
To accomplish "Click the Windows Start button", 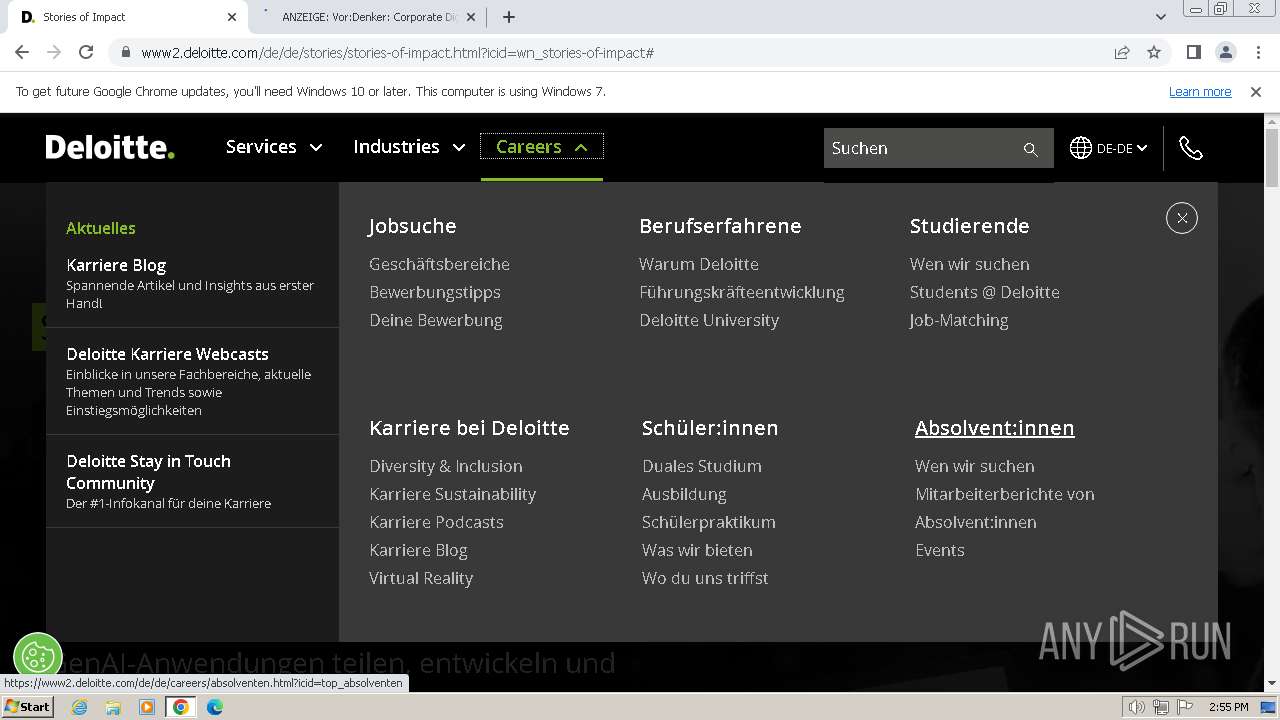I will click(x=28, y=707).
